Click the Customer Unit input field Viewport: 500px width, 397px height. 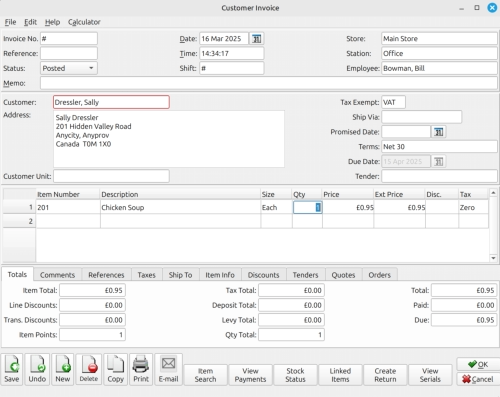click(111, 176)
